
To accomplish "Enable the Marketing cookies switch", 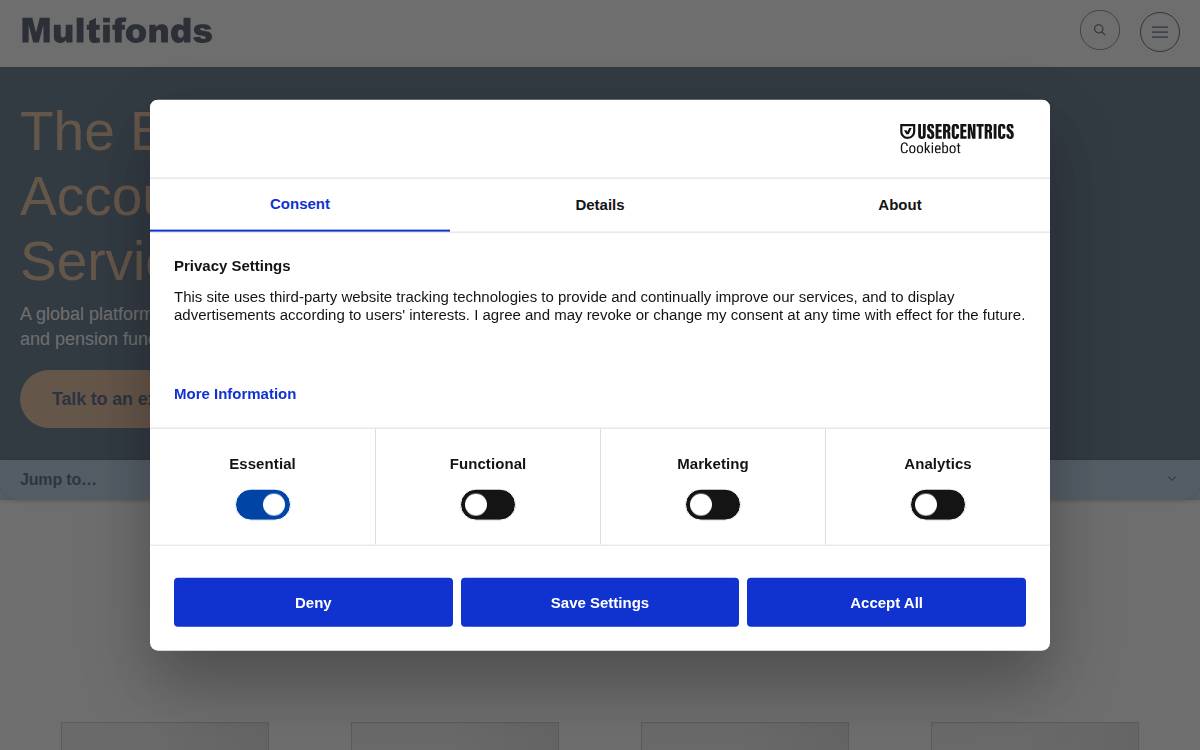I will click(713, 505).
